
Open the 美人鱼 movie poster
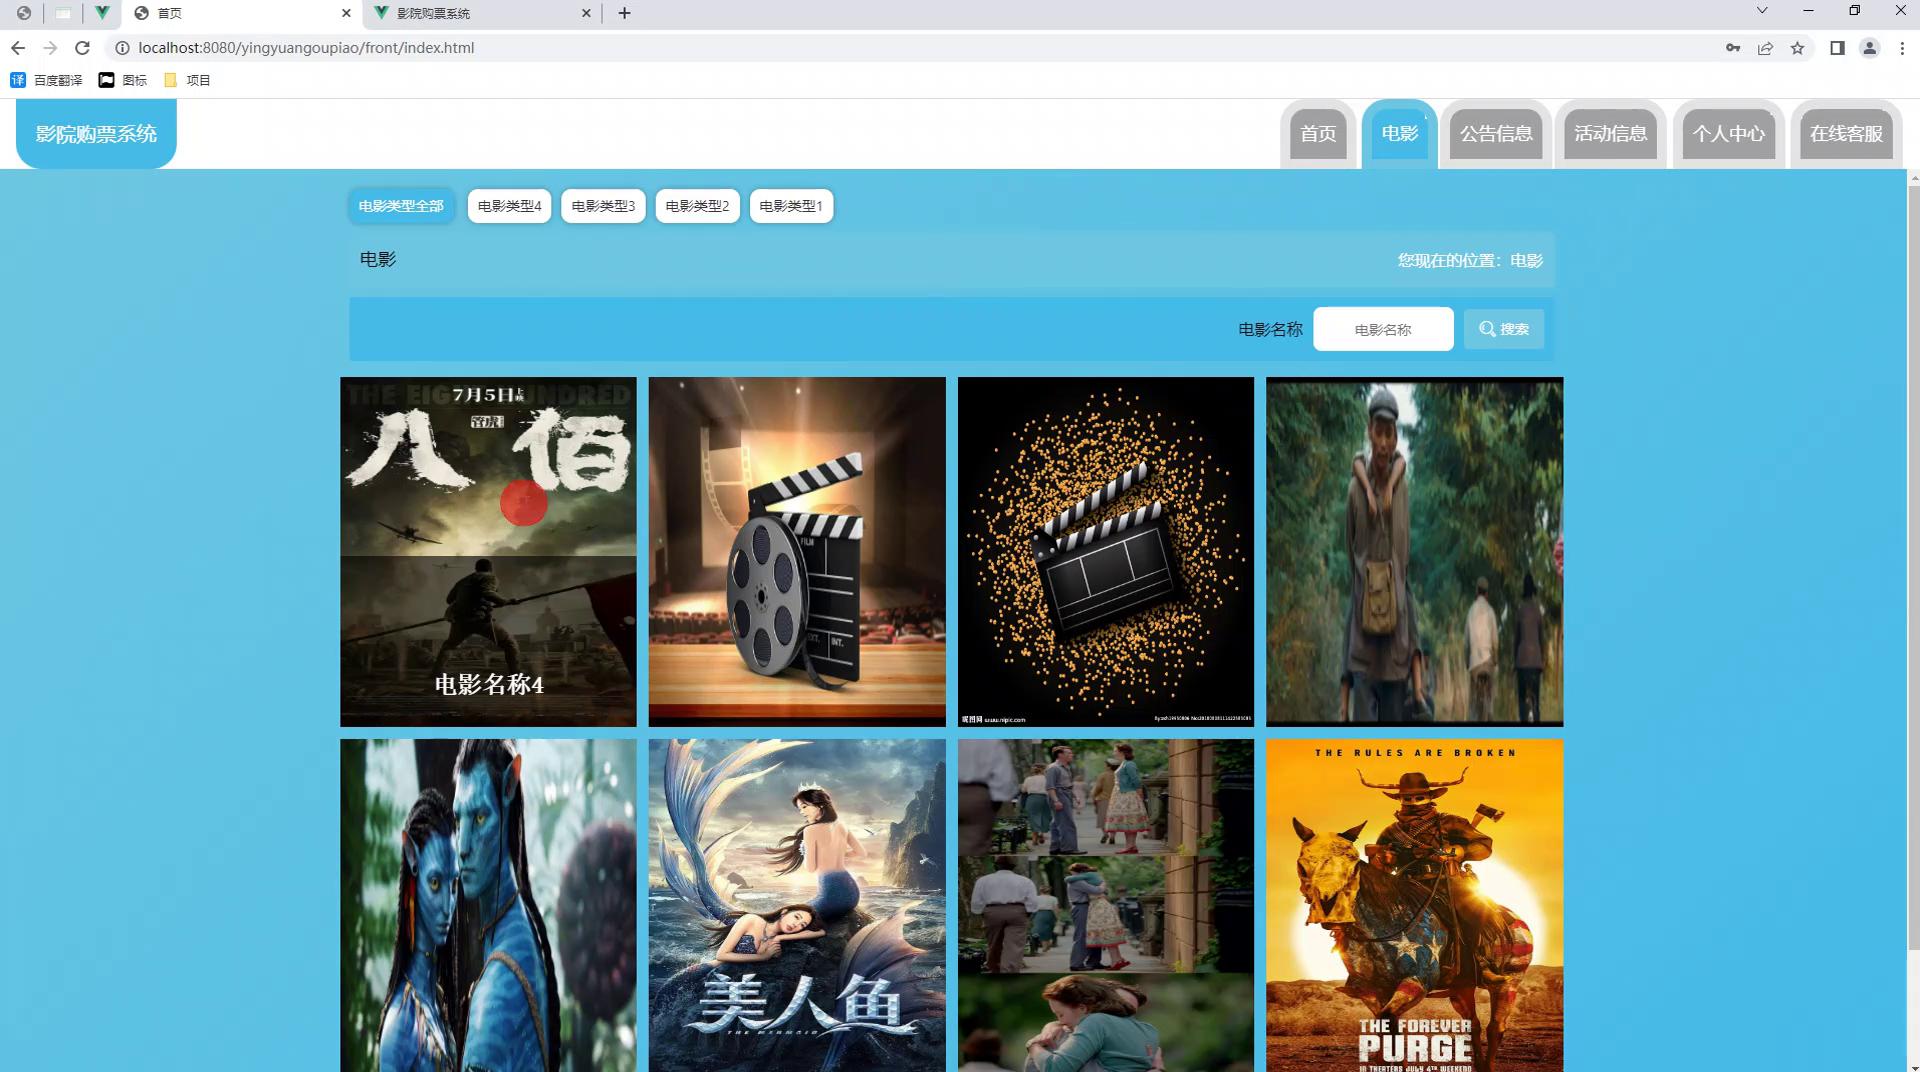(x=797, y=905)
